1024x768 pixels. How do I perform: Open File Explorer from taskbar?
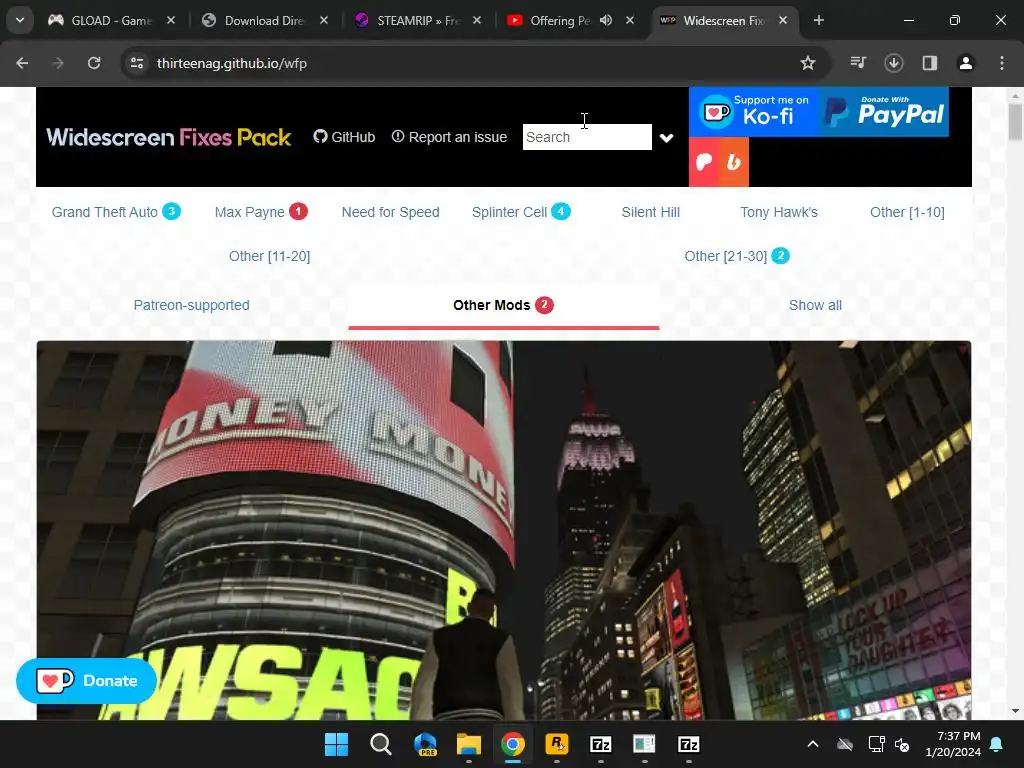point(469,744)
